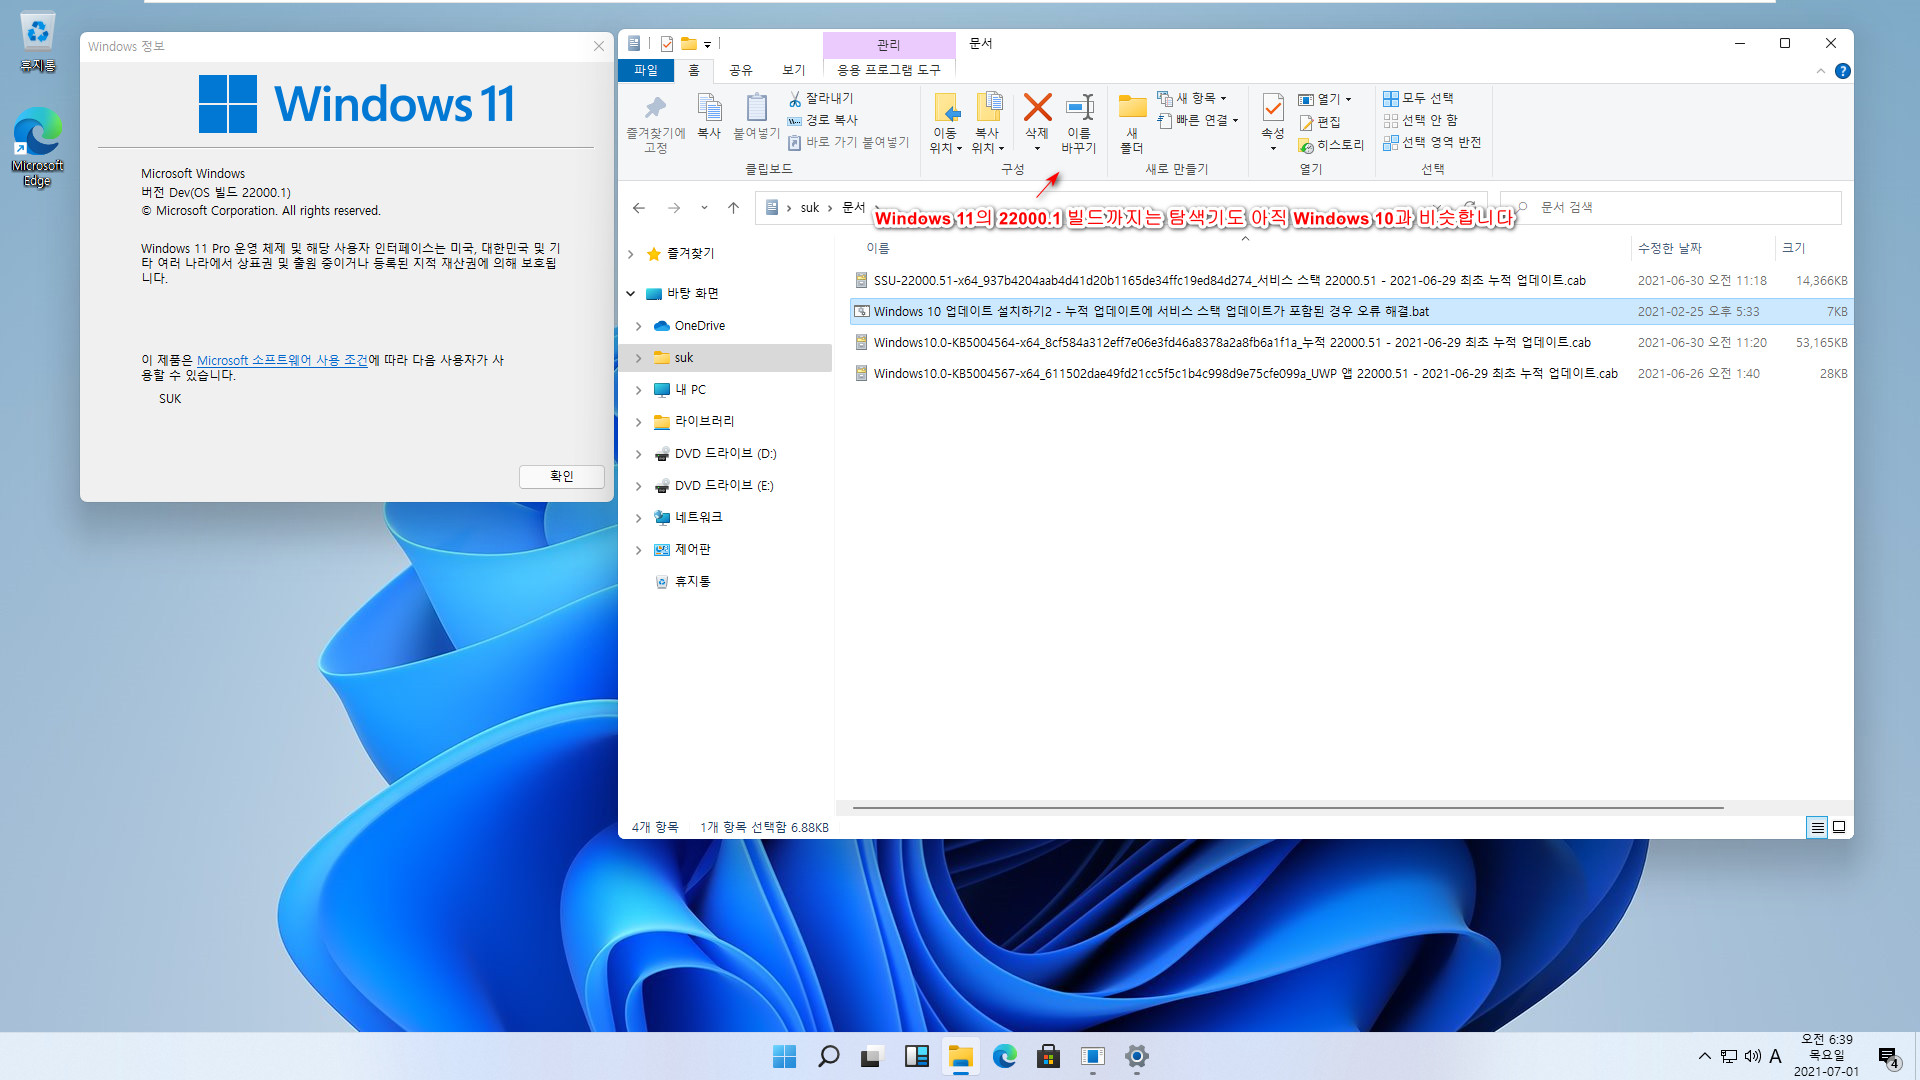The height and width of the screenshot is (1080, 1920).
Task: Select the Windows 10 update install .bat file
Action: [x=1350, y=312]
